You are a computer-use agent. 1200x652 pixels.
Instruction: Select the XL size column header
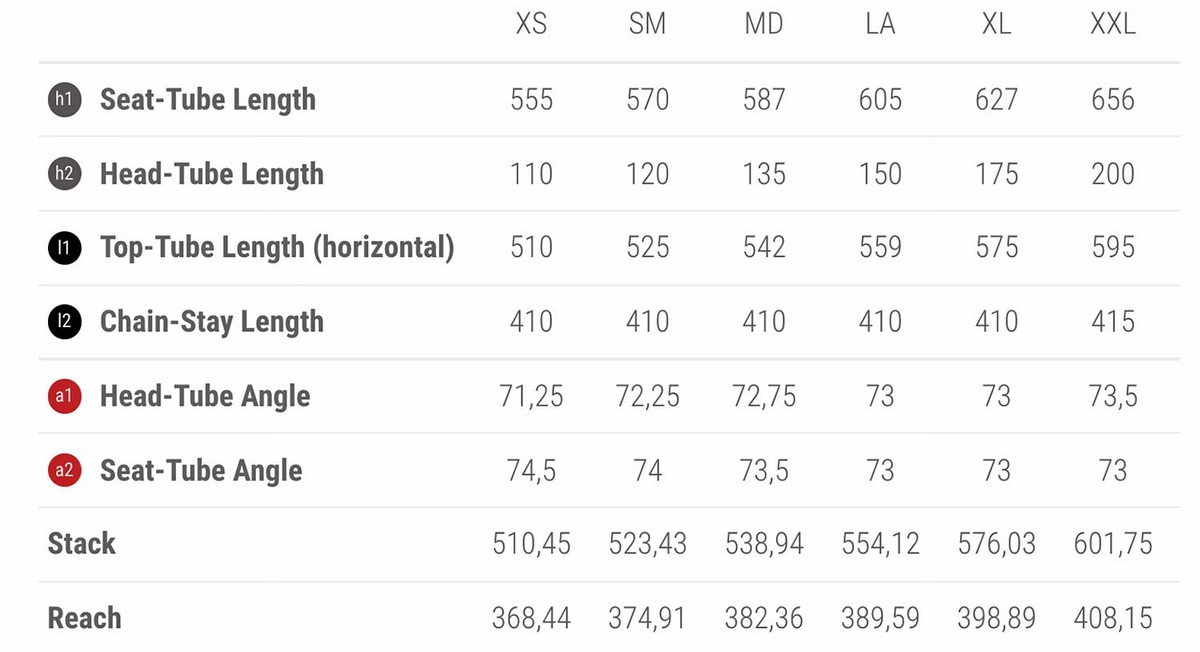click(996, 24)
